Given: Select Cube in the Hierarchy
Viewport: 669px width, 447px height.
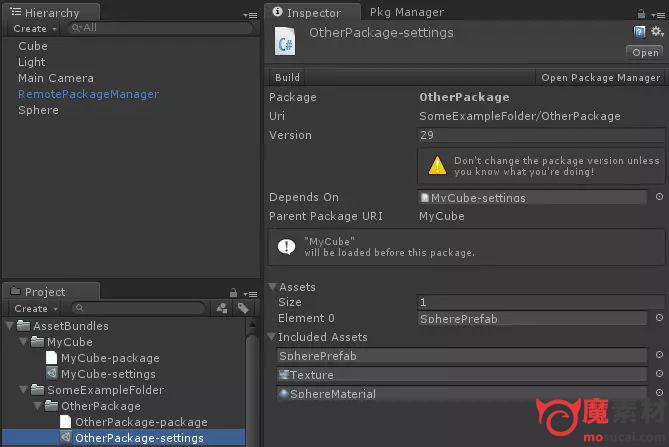Looking at the screenshot, I should pyautogui.click(x=33, y=46).
